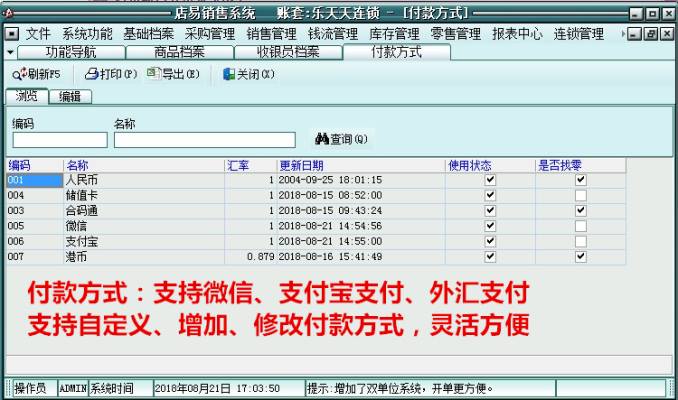This screenshot has height=400, width=678.
Task: Sort by the 更新日期 column header
Action: click(361, 166)
